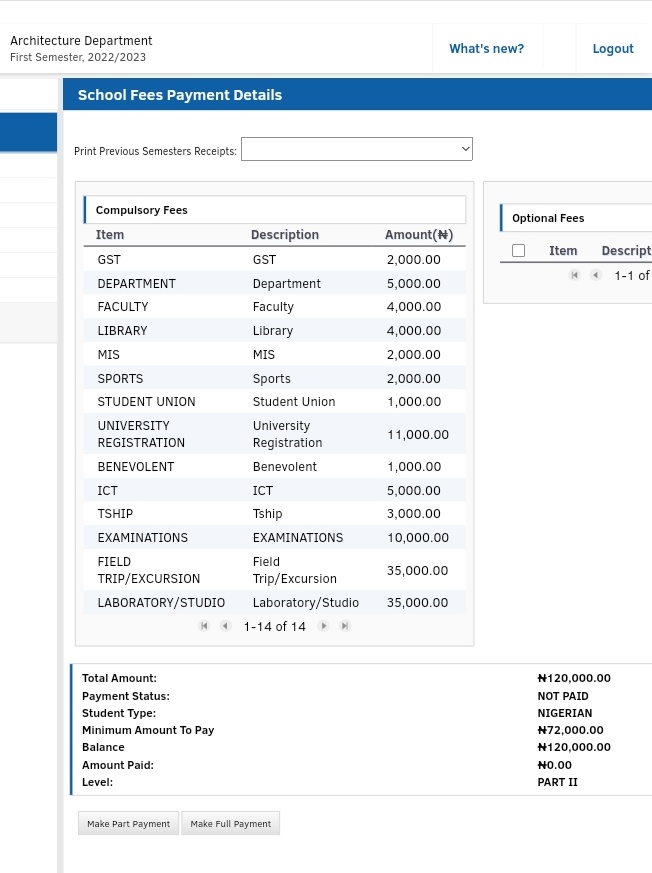Click the 10,000.00 examinations amount
652x873 pixels.
coord(418,538)
